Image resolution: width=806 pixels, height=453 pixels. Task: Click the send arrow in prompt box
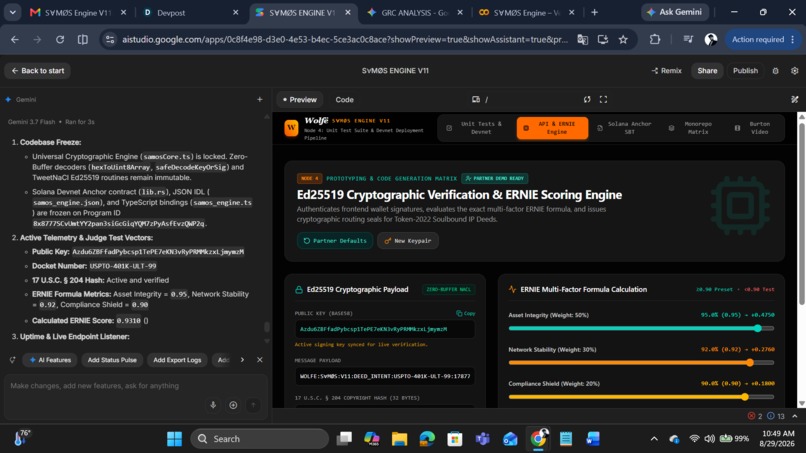[x=253, y=405]
